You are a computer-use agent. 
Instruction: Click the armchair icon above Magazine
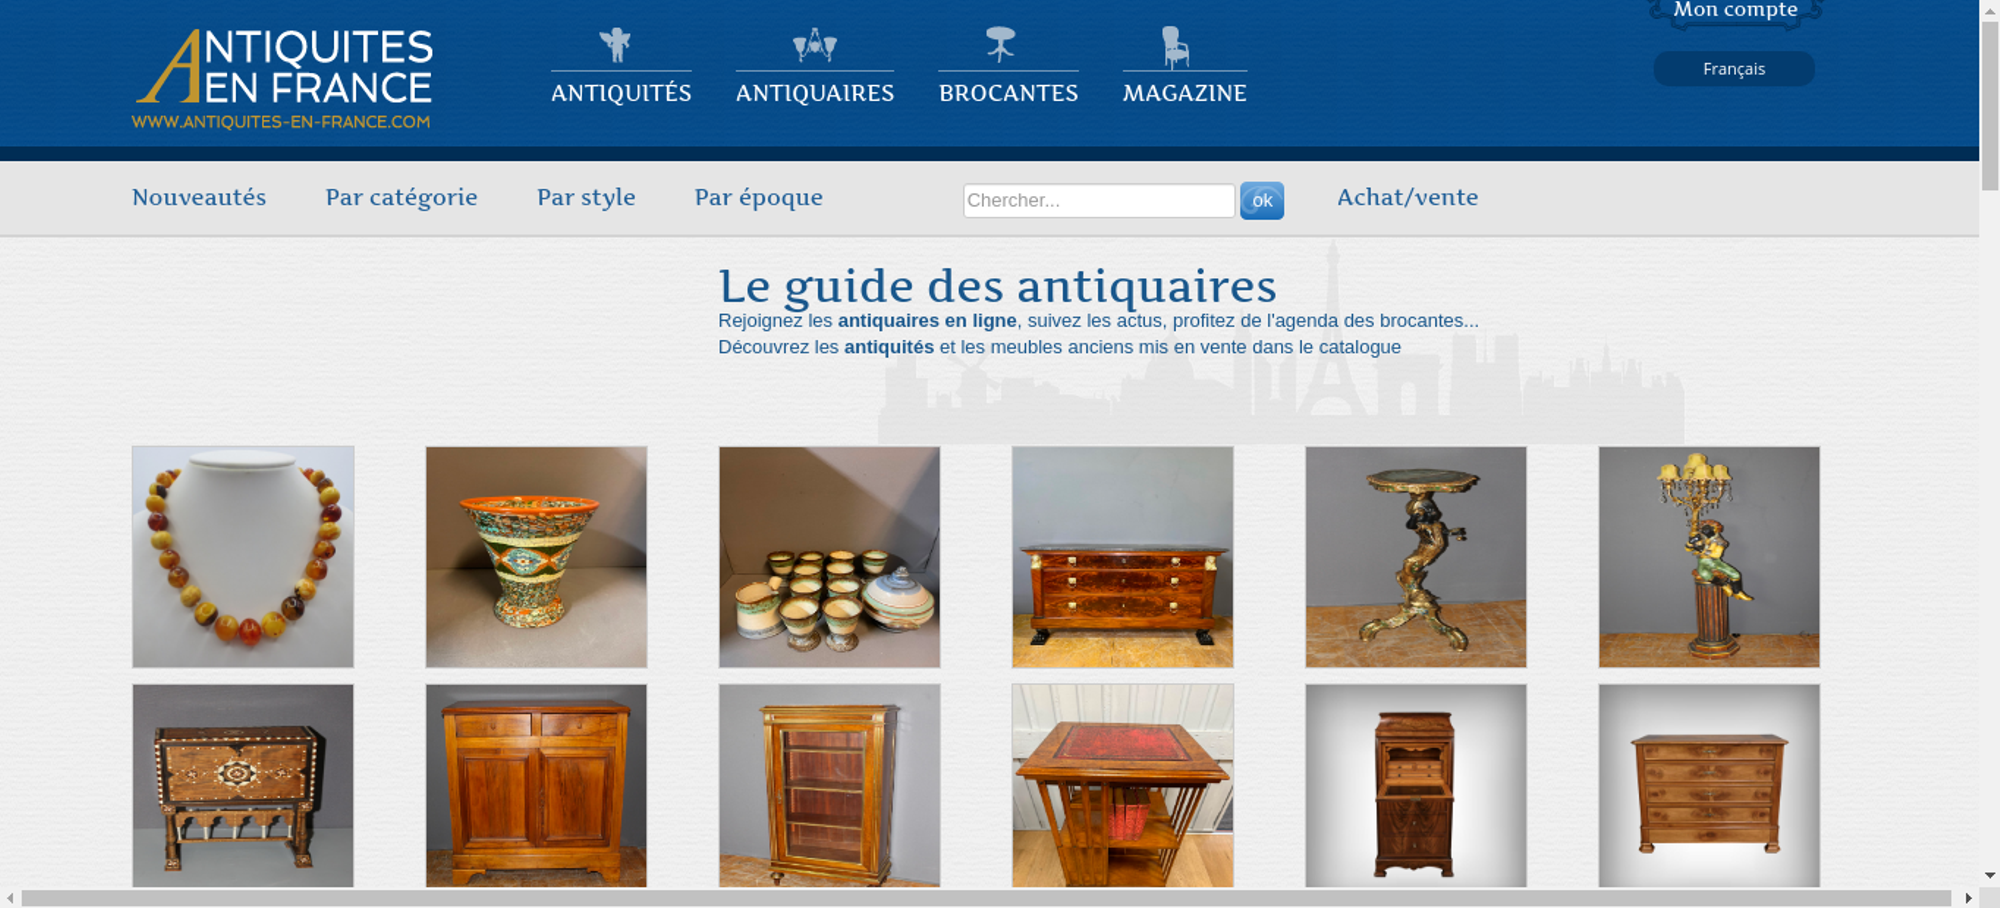coord(1175,46)
